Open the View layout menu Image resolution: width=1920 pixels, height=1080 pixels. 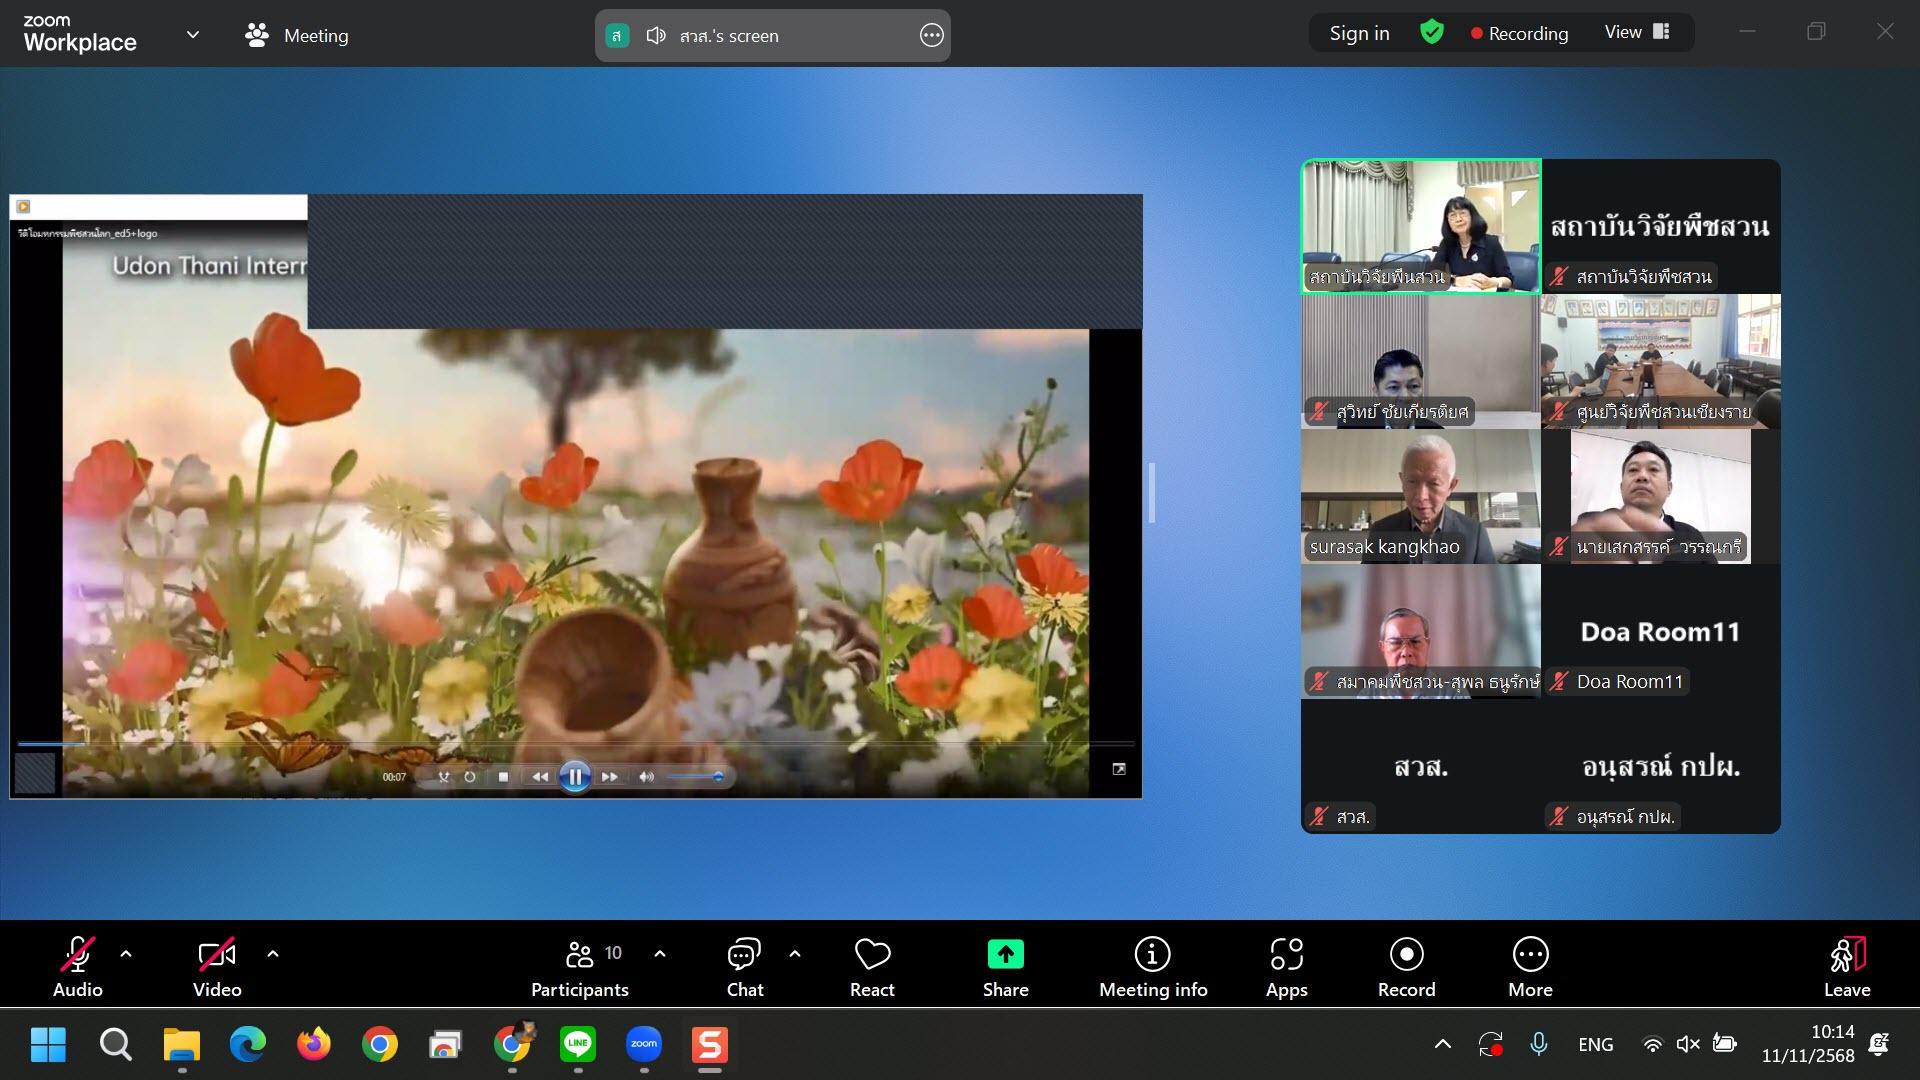[x=1637, y=32]
